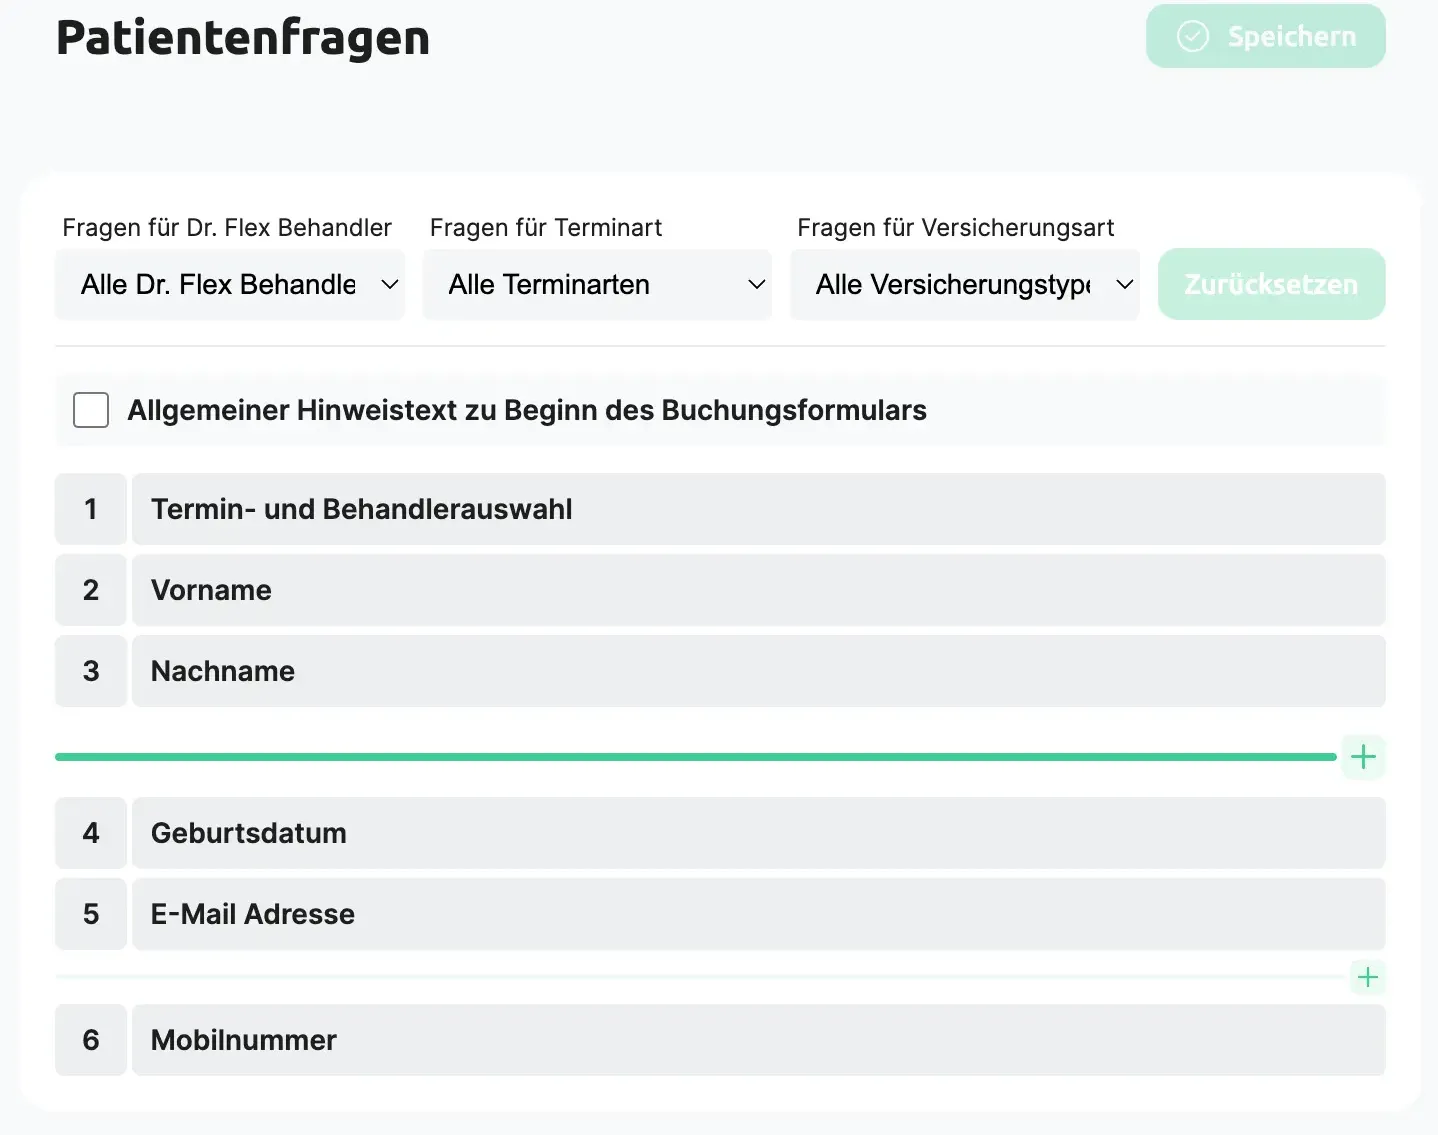Screen dimensions: 1438x1135
Task: Click number 5 handle beside E-Mail Adresse
Action: tap(91, 914)
